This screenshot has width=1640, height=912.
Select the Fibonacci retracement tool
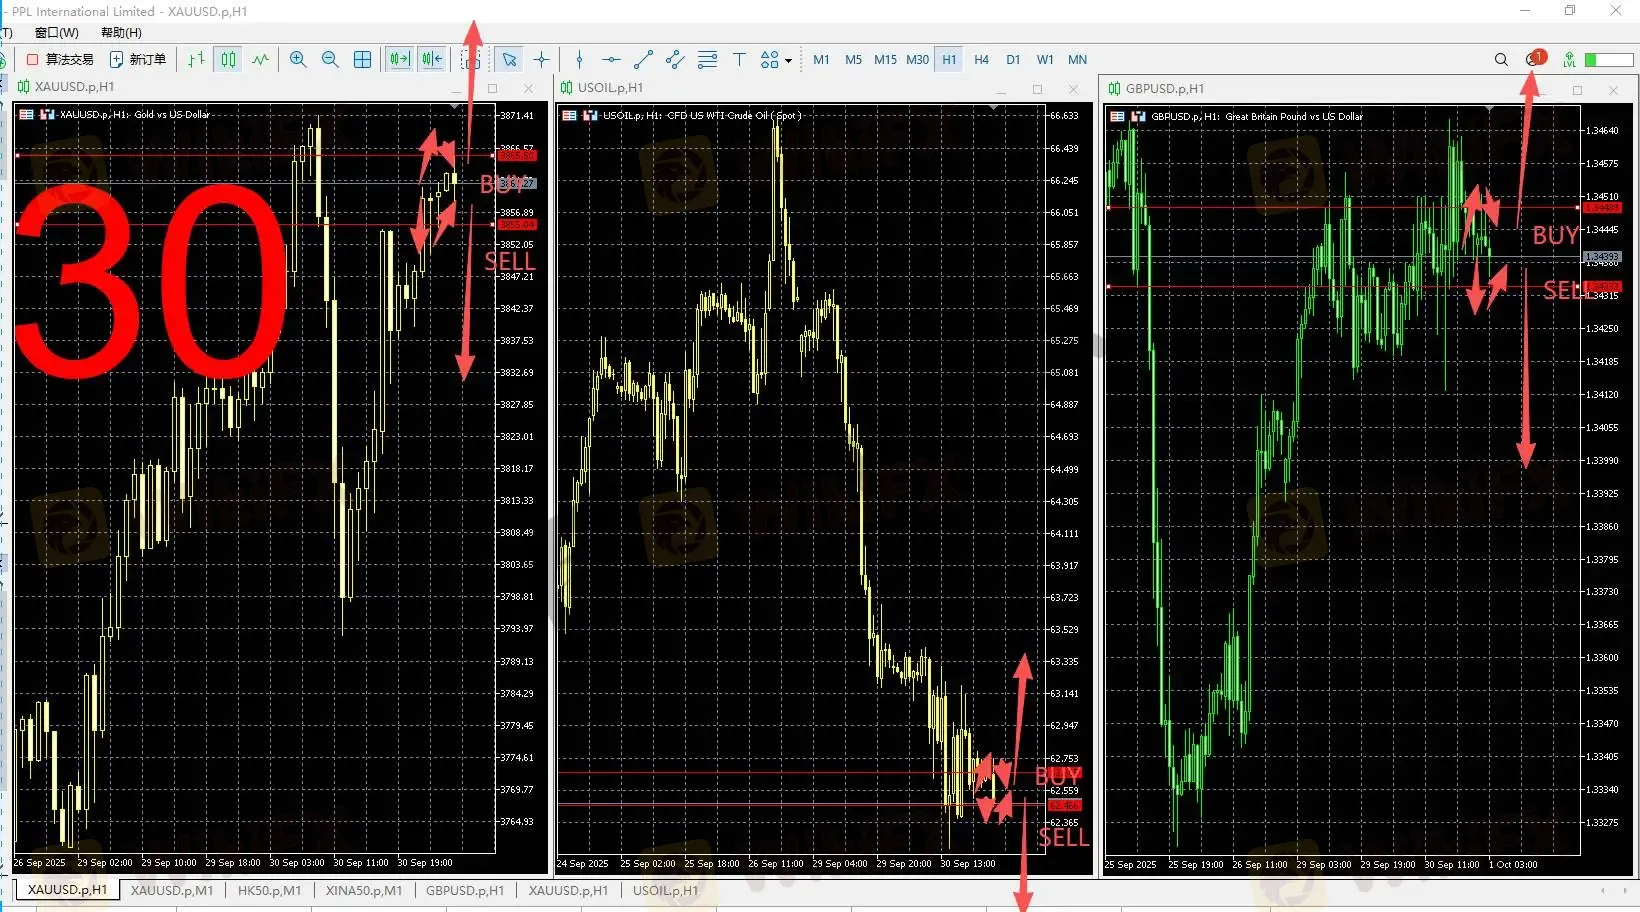point(707,60)
